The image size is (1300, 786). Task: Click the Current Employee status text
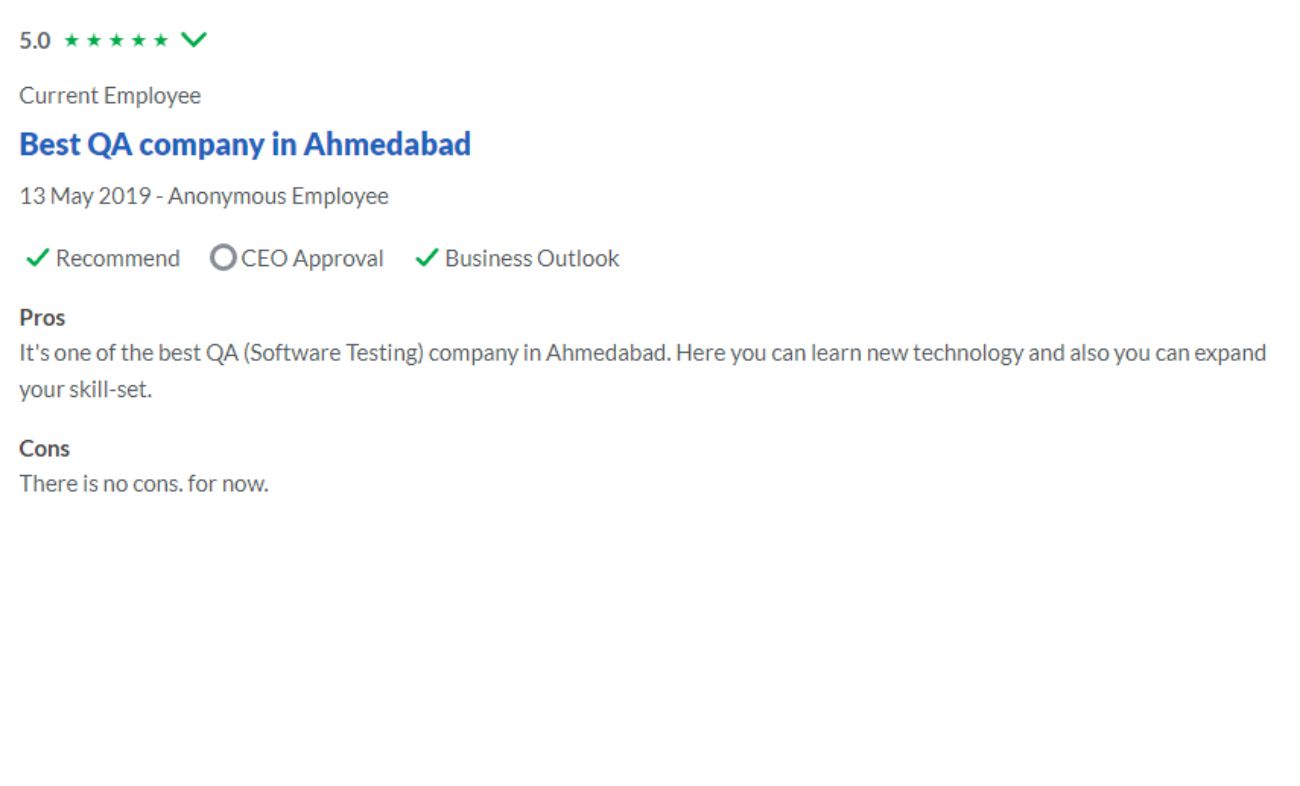pyautogui.click(x=110, y=96)
